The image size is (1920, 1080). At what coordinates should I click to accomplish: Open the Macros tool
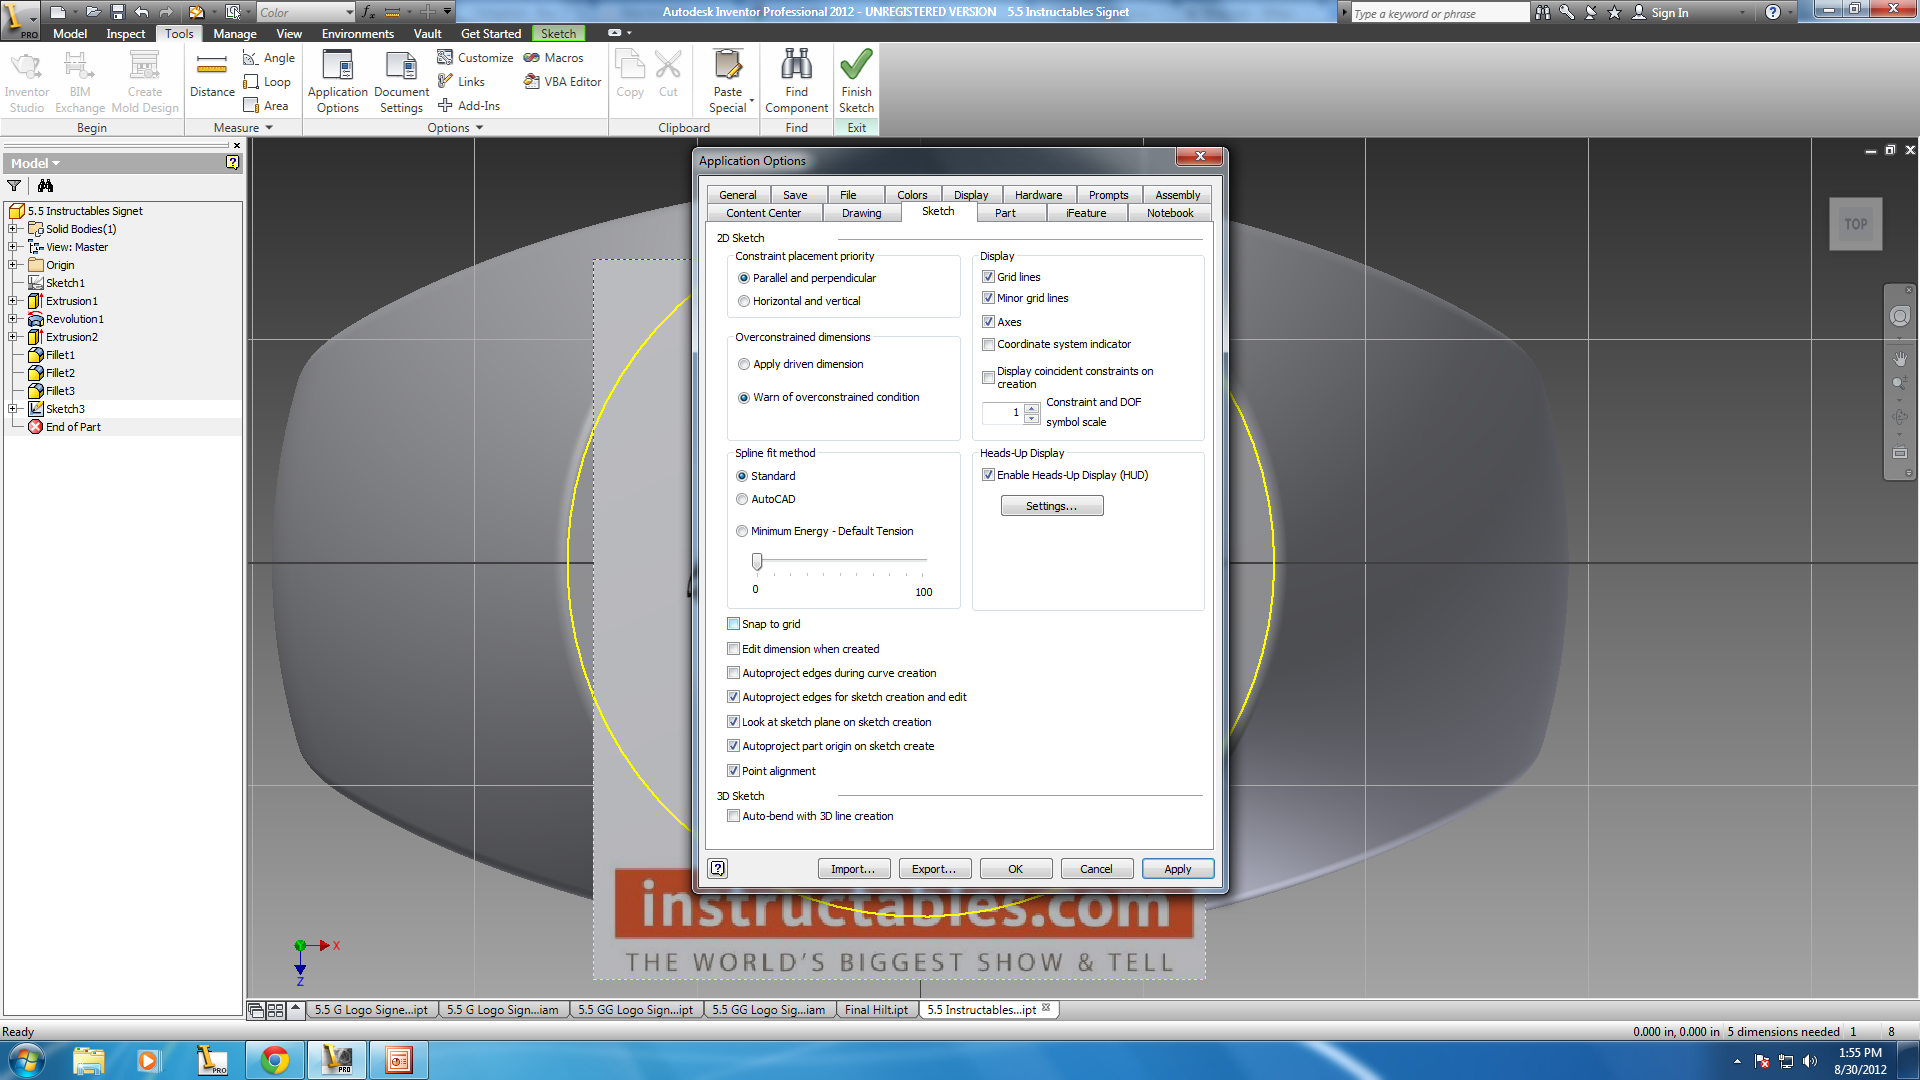[x=553, y=58]
